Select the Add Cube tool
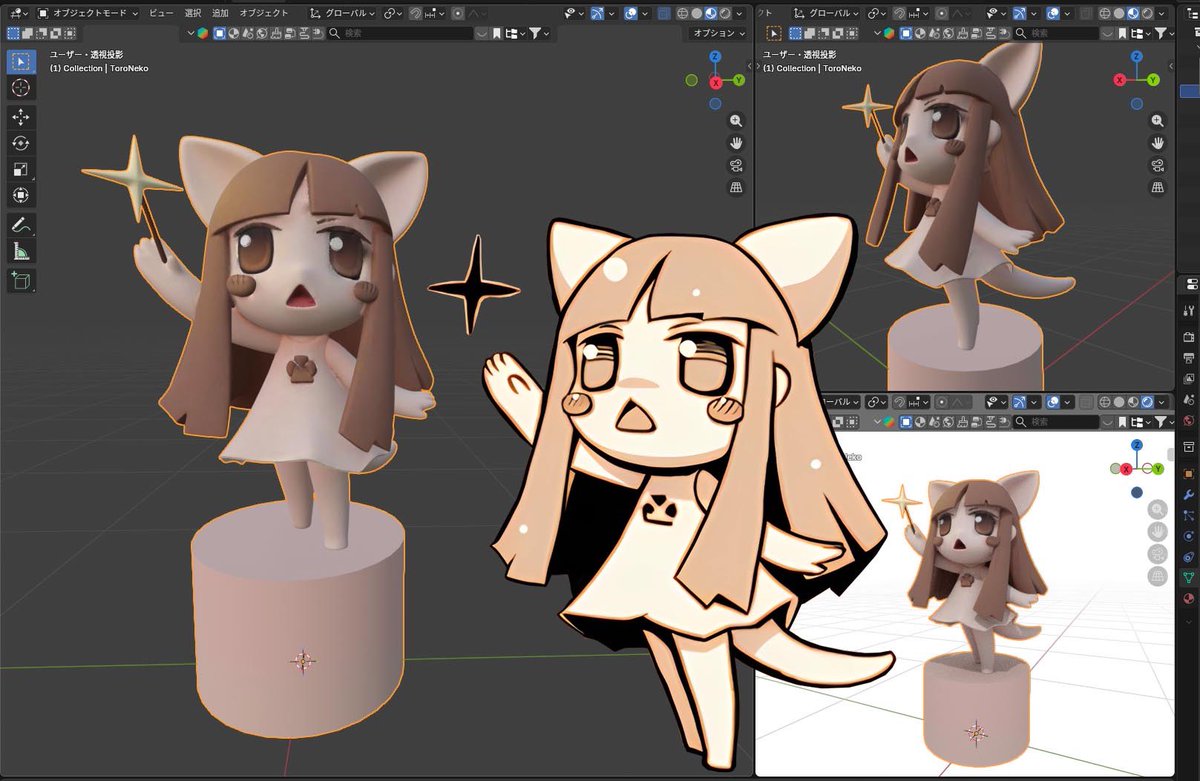Viewport: 1200px width, 781px height. click(21, 281)
